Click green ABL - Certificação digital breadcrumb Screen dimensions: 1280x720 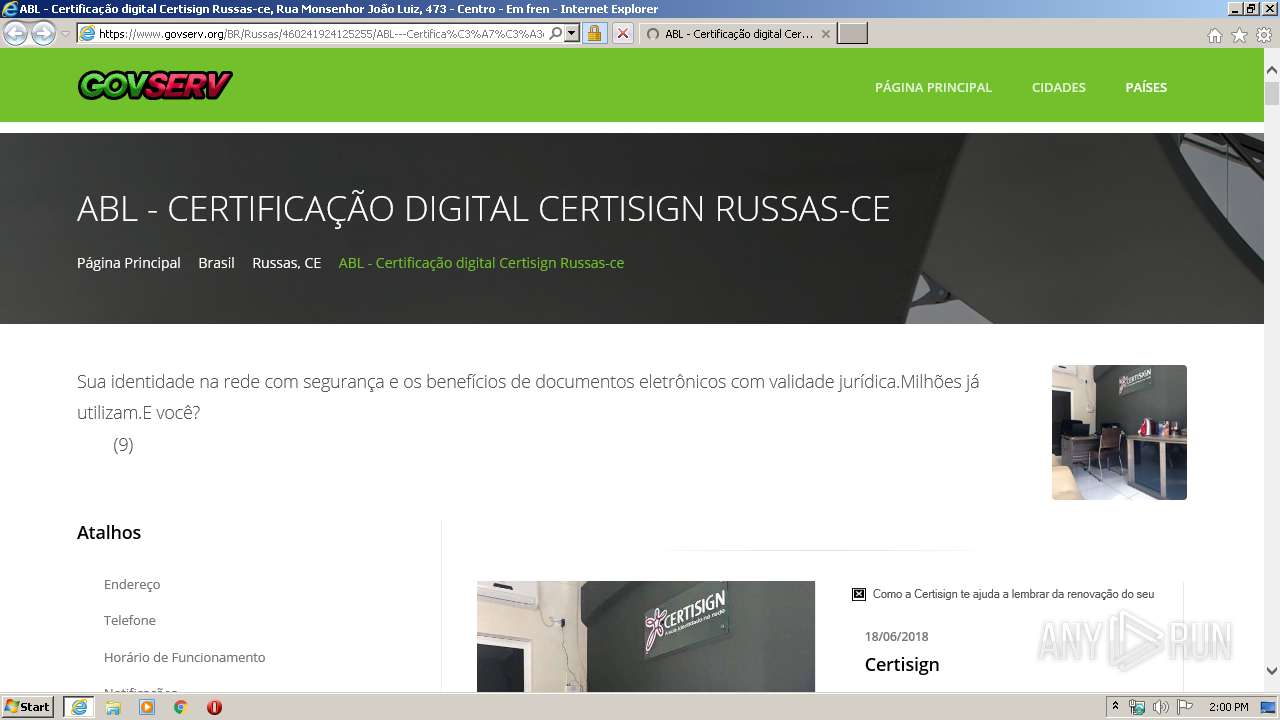[481, 263]
